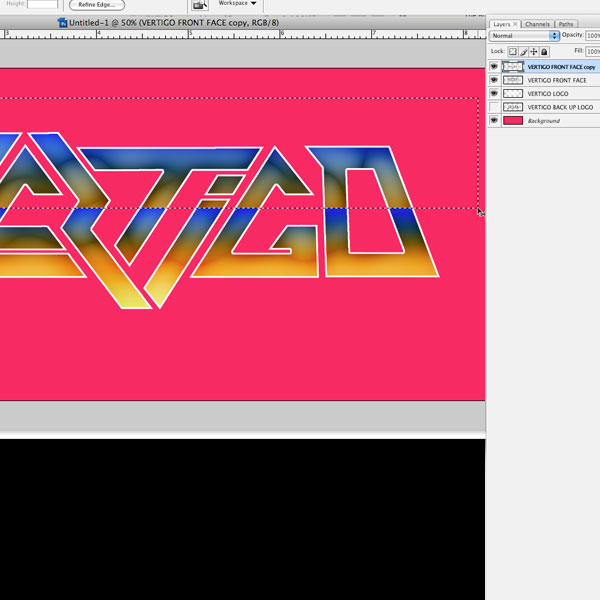
Task: Select the VERTIGO FRONT FACE copy layer name
Action: [x=561, y=67]
